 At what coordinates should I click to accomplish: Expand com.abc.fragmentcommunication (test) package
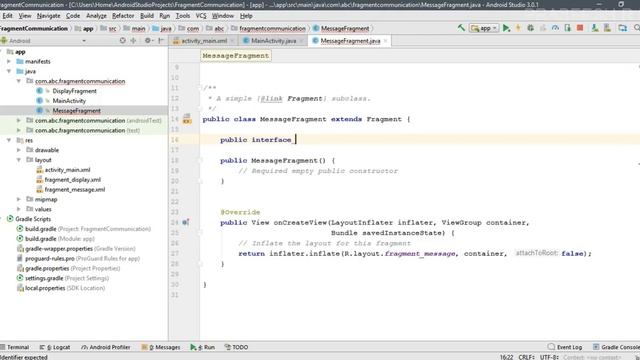19,130
